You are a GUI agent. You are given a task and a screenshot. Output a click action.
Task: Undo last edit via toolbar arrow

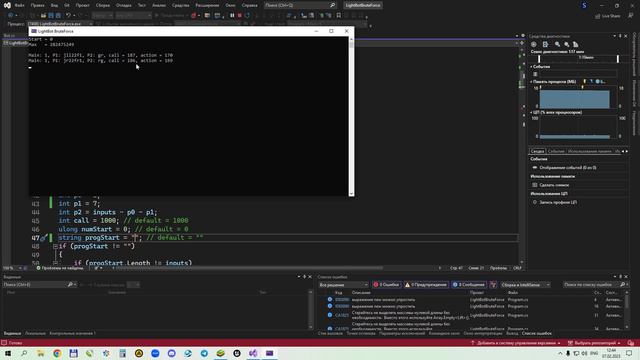68,16
